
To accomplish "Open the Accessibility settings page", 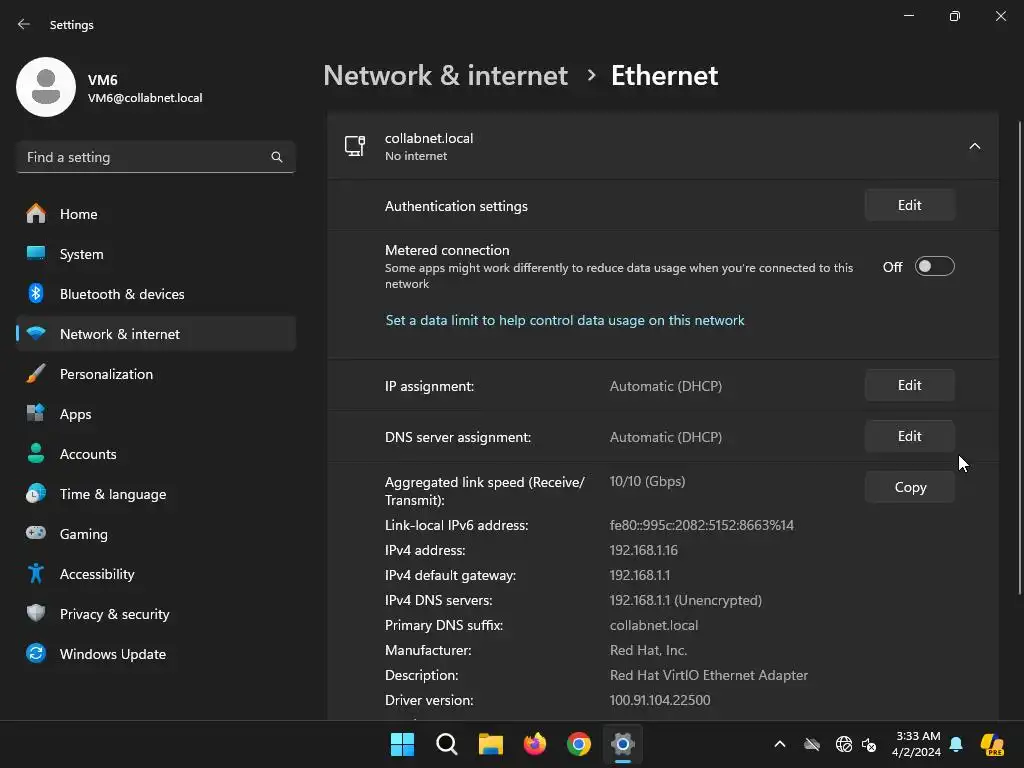I will pos(97,574).
